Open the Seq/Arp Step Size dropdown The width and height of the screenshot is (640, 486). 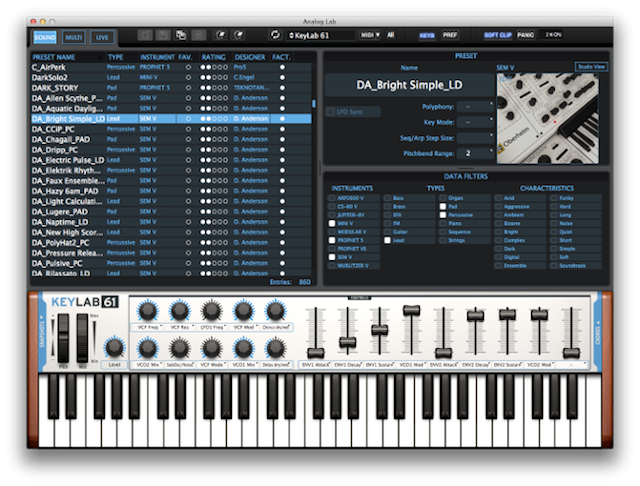coord(476,138)
